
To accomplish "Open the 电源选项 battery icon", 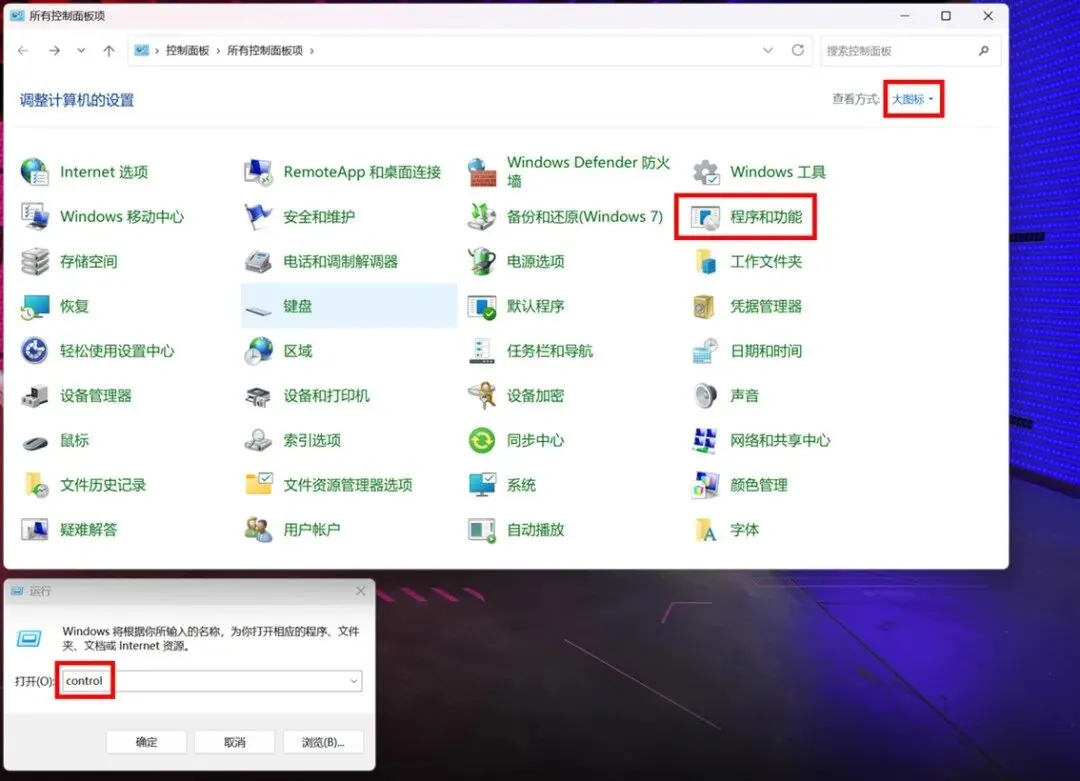I will [482, 261].
